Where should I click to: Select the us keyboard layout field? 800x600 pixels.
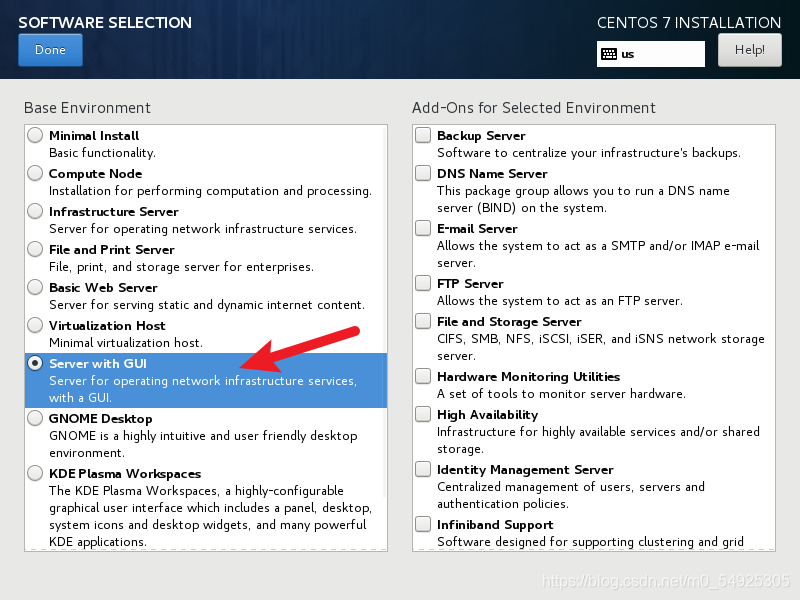tap(651, 54)
